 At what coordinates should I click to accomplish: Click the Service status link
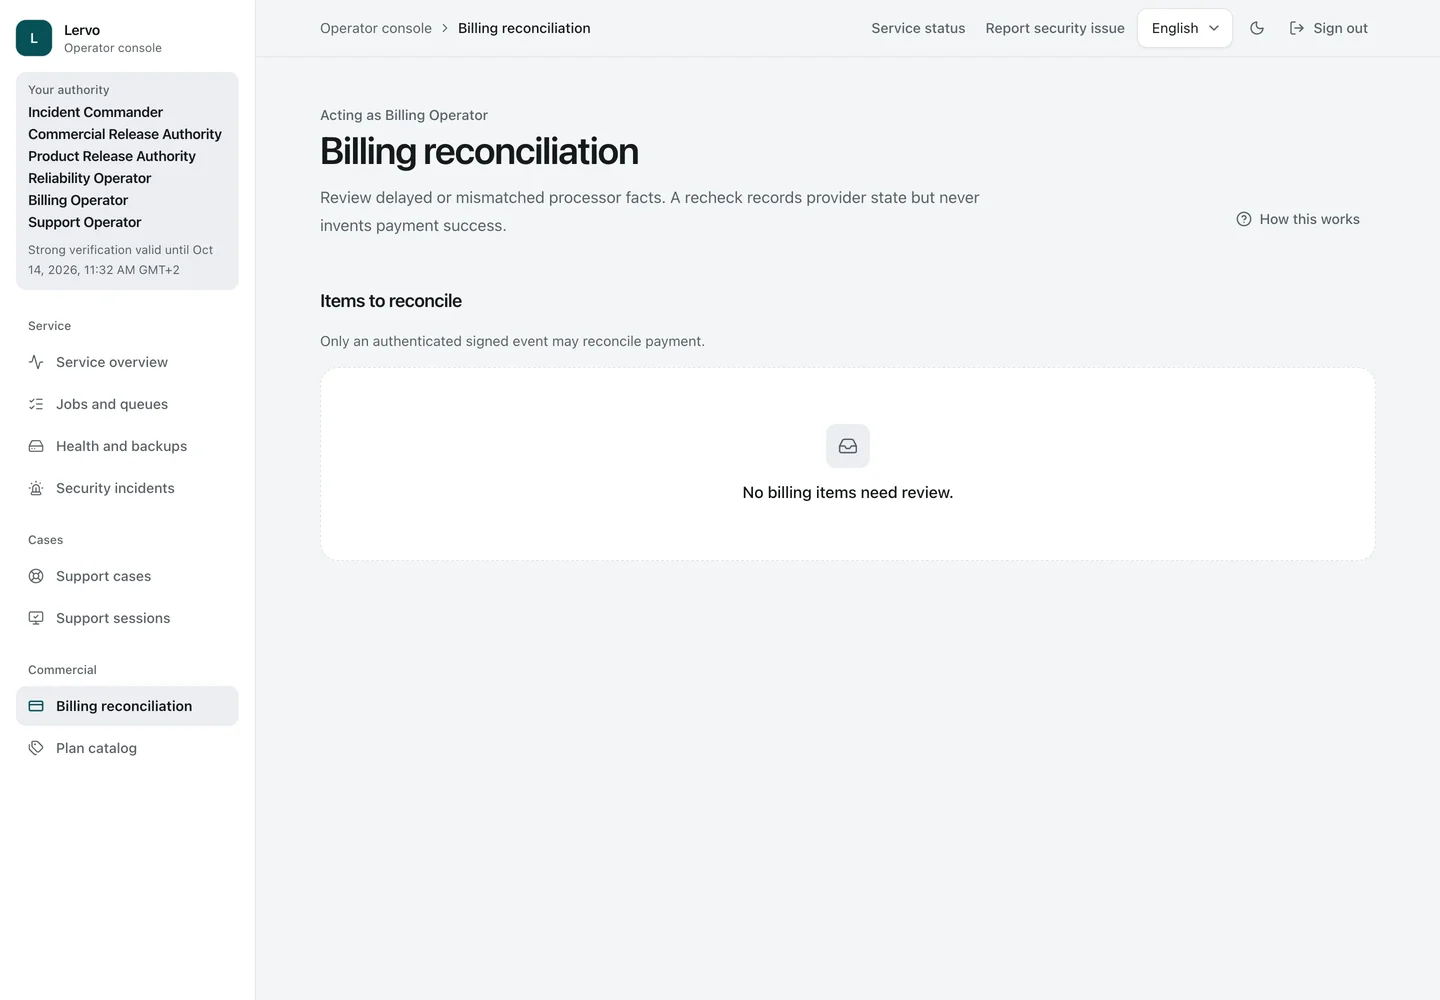point(918,28)
